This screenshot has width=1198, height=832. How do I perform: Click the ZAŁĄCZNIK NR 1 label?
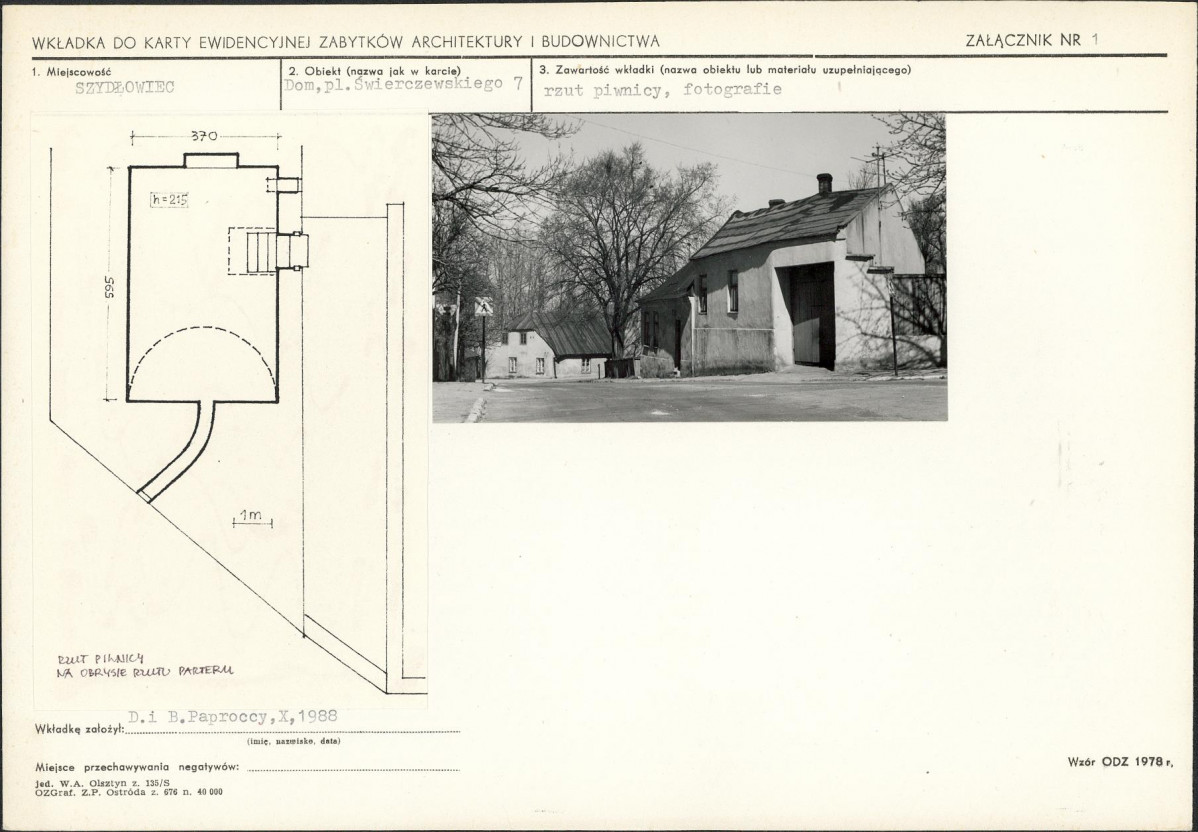coord(1031,41)
